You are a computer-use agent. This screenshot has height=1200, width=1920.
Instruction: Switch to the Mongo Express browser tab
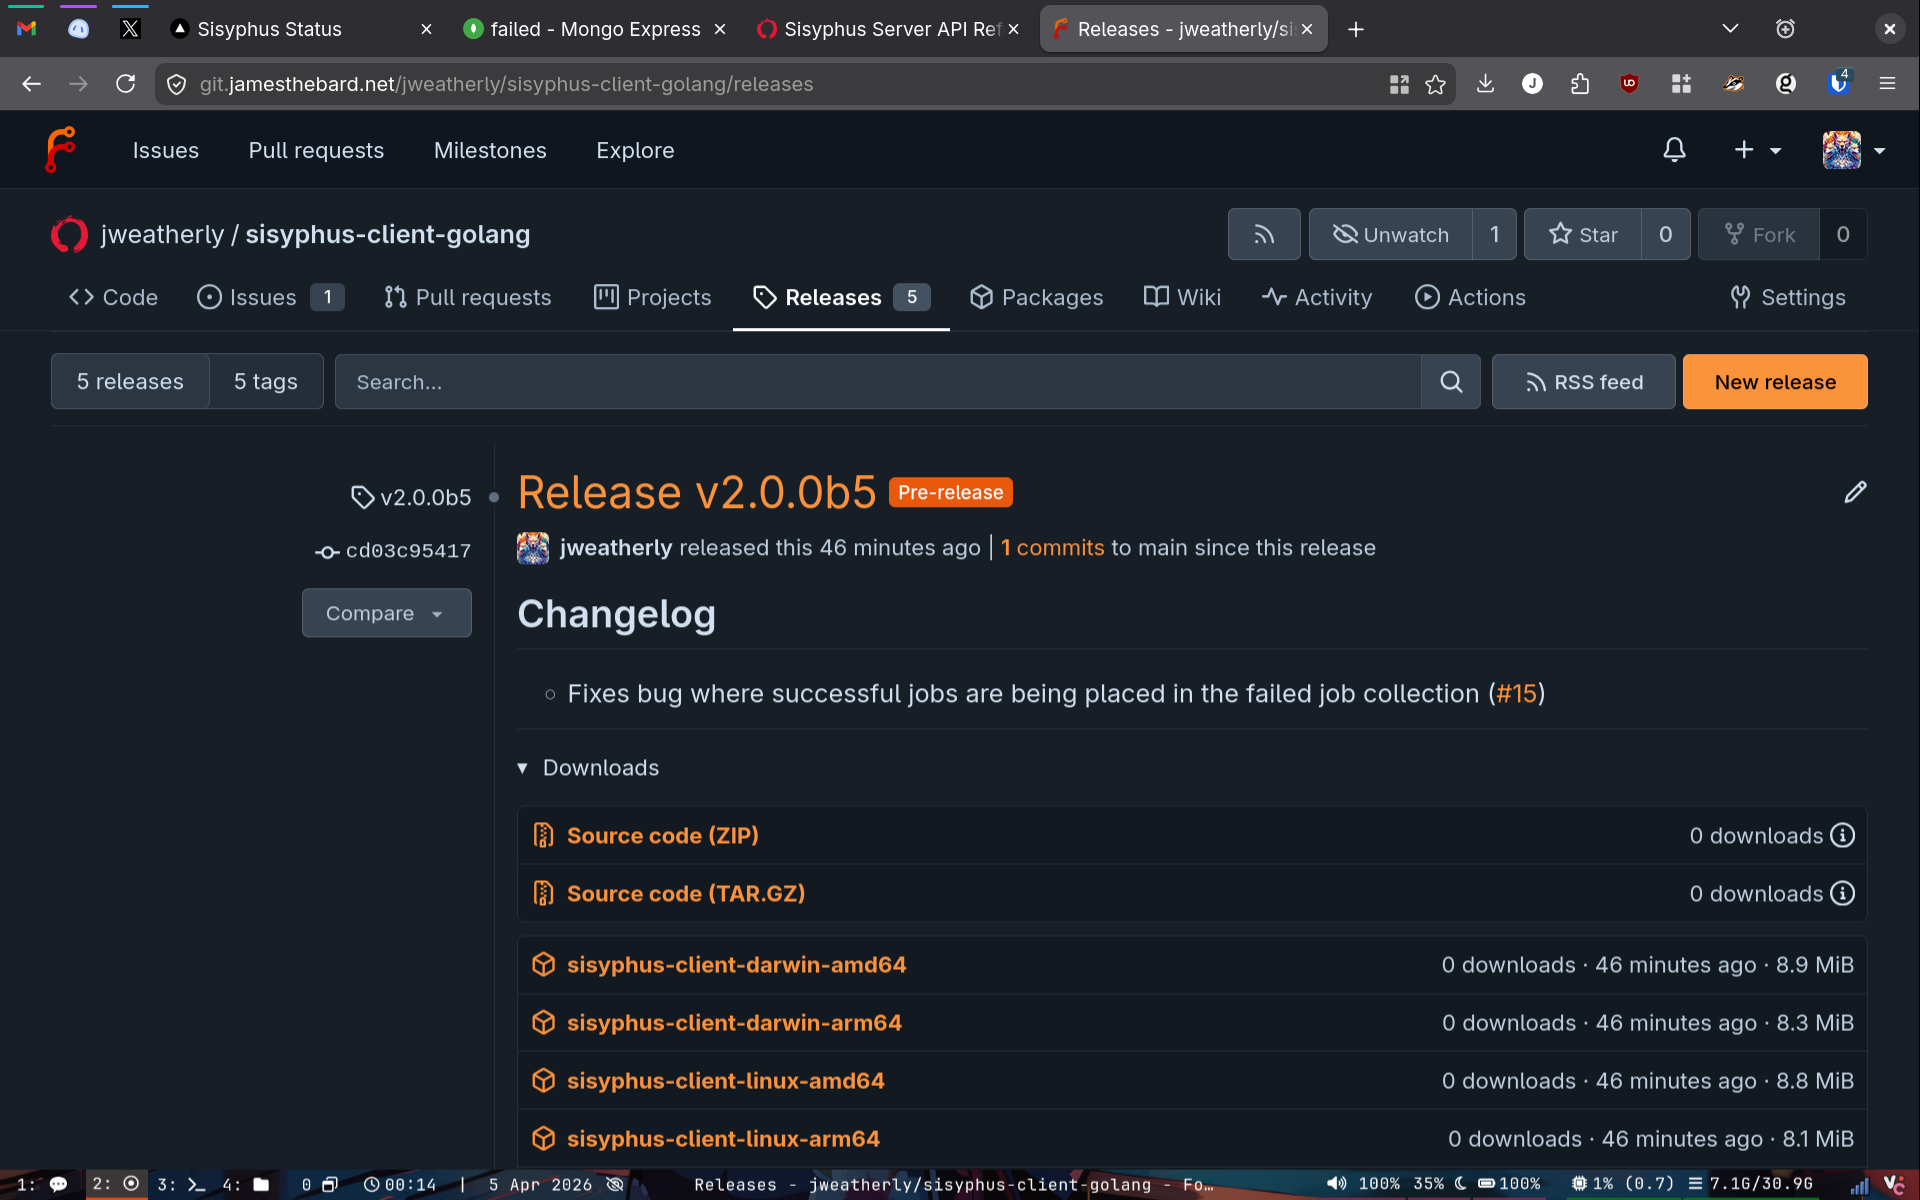point(595,29)
